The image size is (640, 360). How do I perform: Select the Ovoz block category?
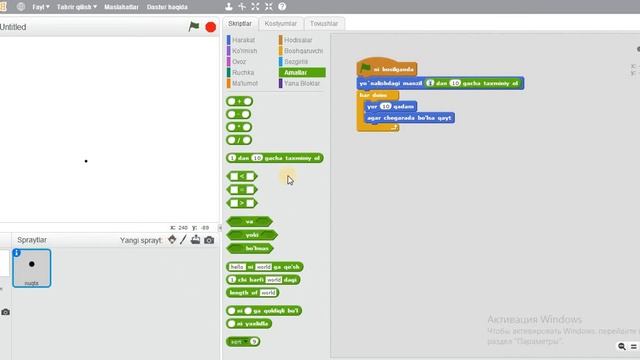[x=239, y=62]
